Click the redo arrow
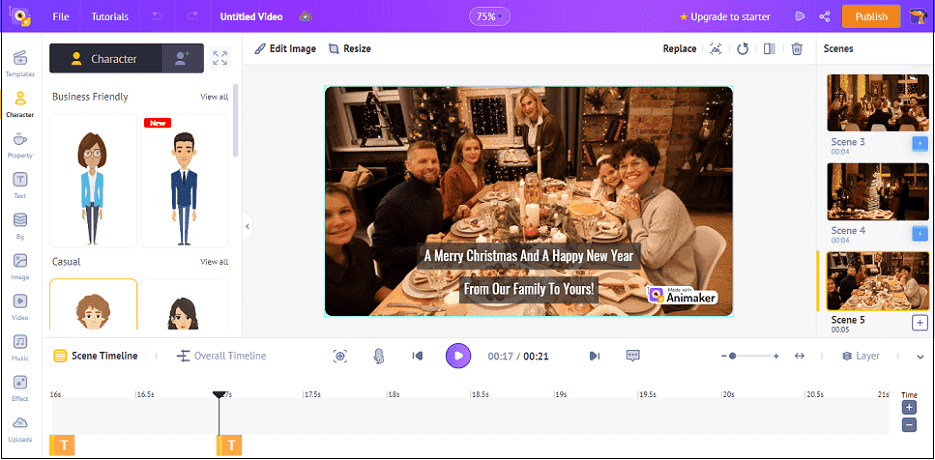 tap(191, 17)
